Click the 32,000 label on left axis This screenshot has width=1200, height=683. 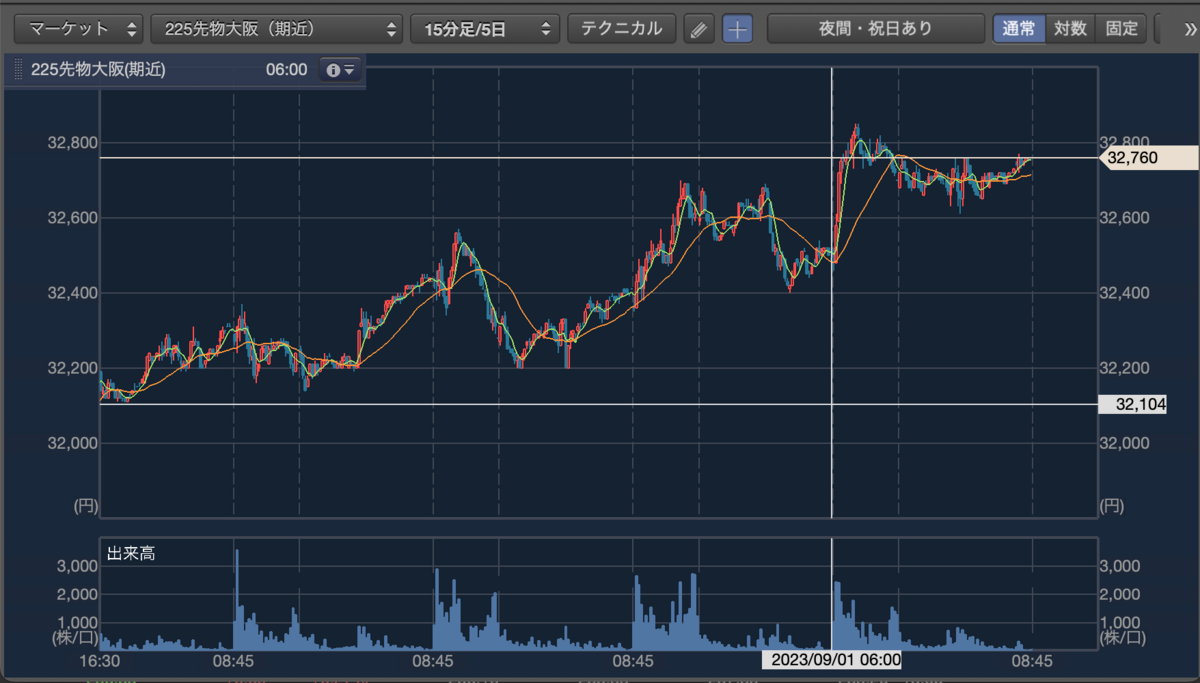72,443
